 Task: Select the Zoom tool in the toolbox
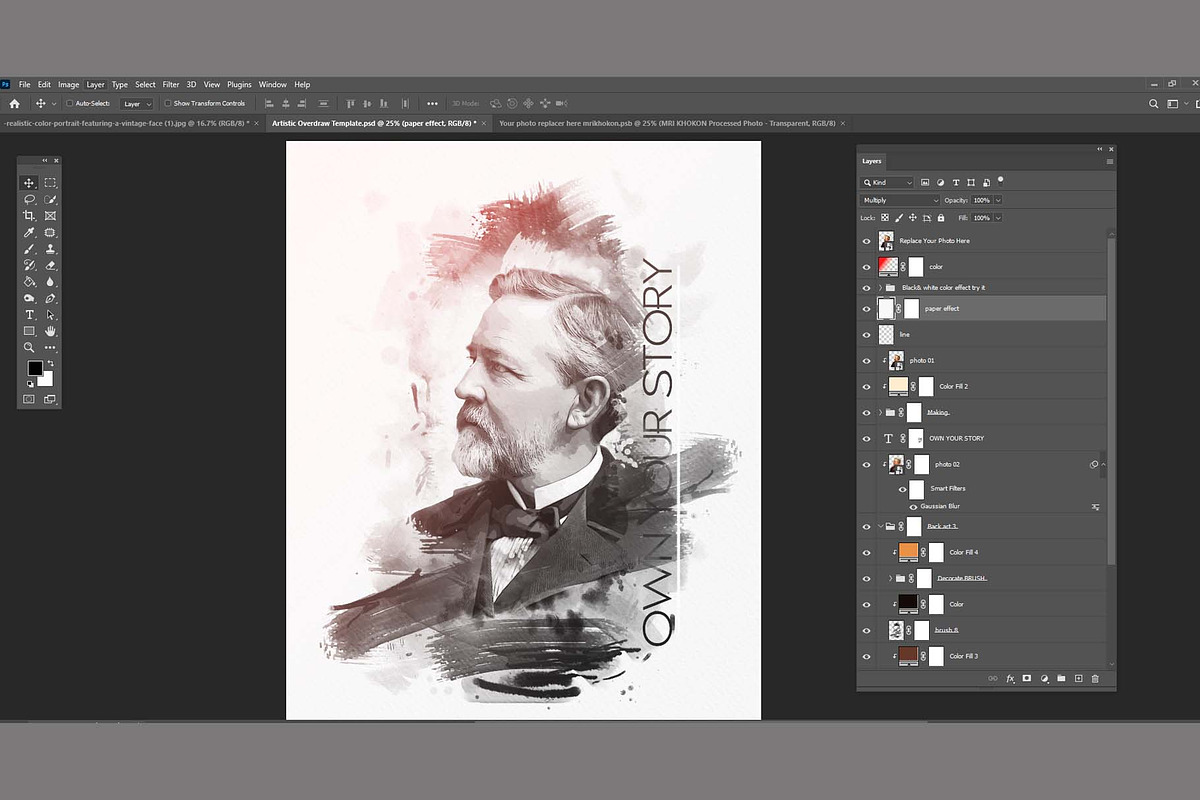[x=29, y=348]
